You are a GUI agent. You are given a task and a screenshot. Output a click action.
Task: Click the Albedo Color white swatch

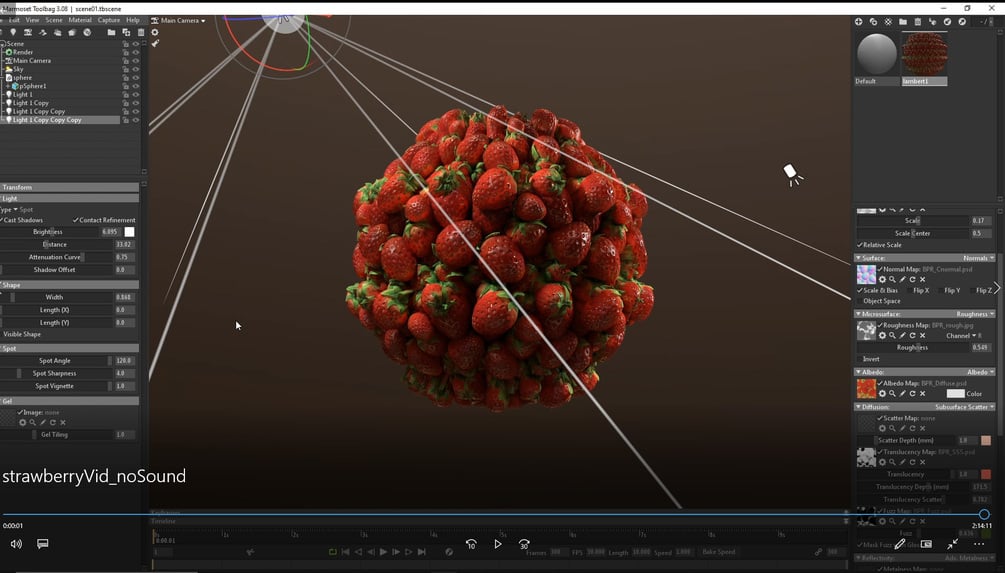point(955,394)
